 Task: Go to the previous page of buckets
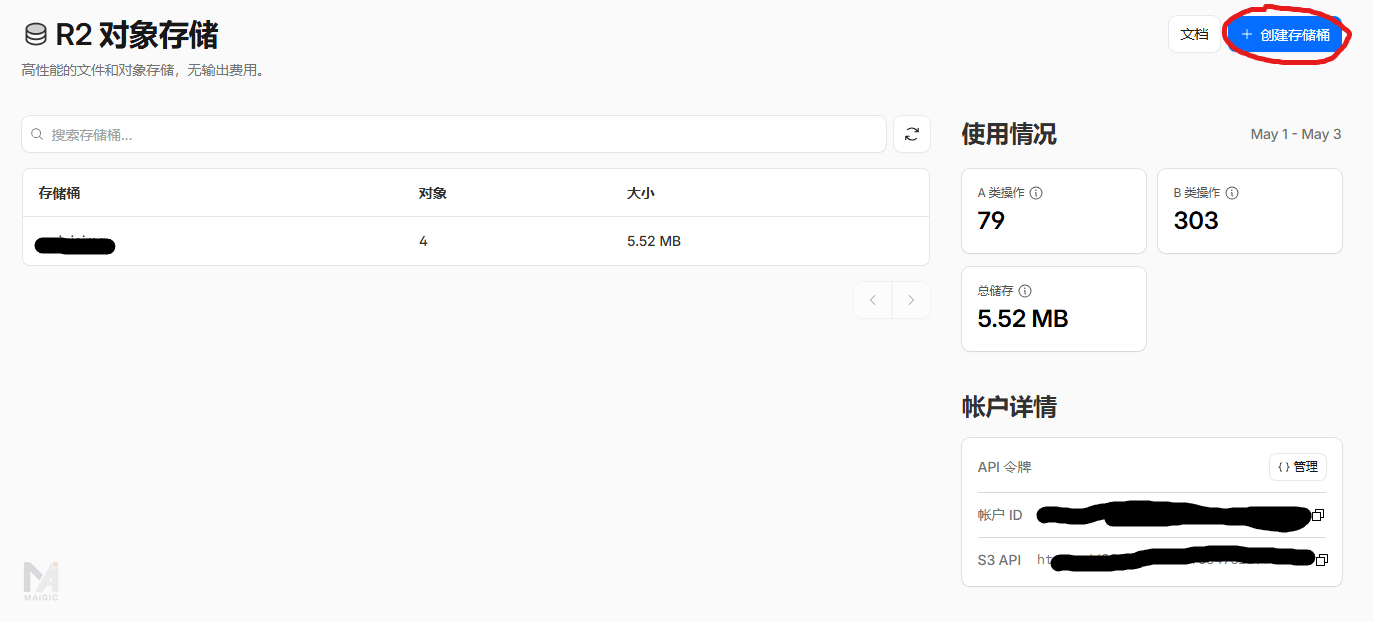tap(873, 300)
